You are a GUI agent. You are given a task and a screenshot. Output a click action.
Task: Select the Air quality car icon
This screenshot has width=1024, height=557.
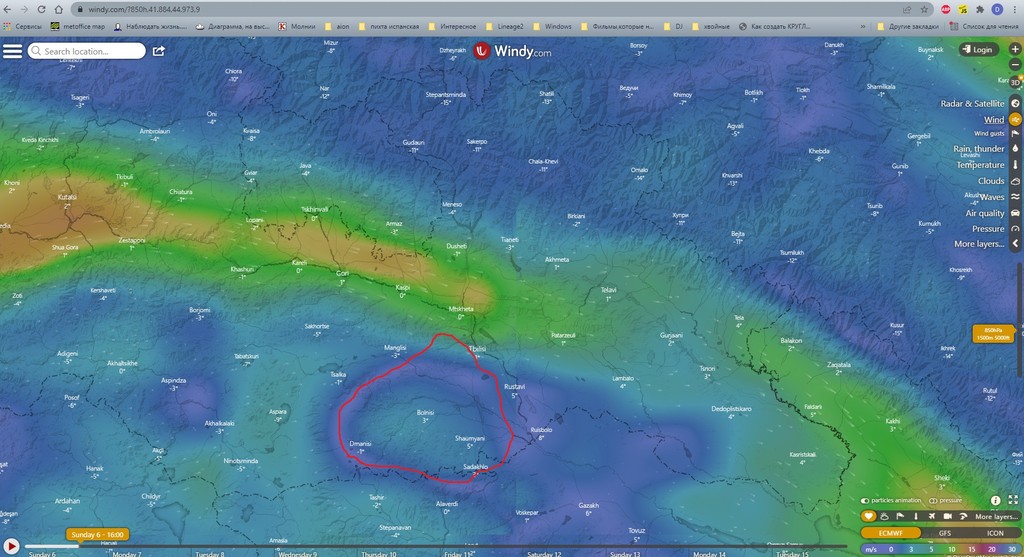point(1015,213)
